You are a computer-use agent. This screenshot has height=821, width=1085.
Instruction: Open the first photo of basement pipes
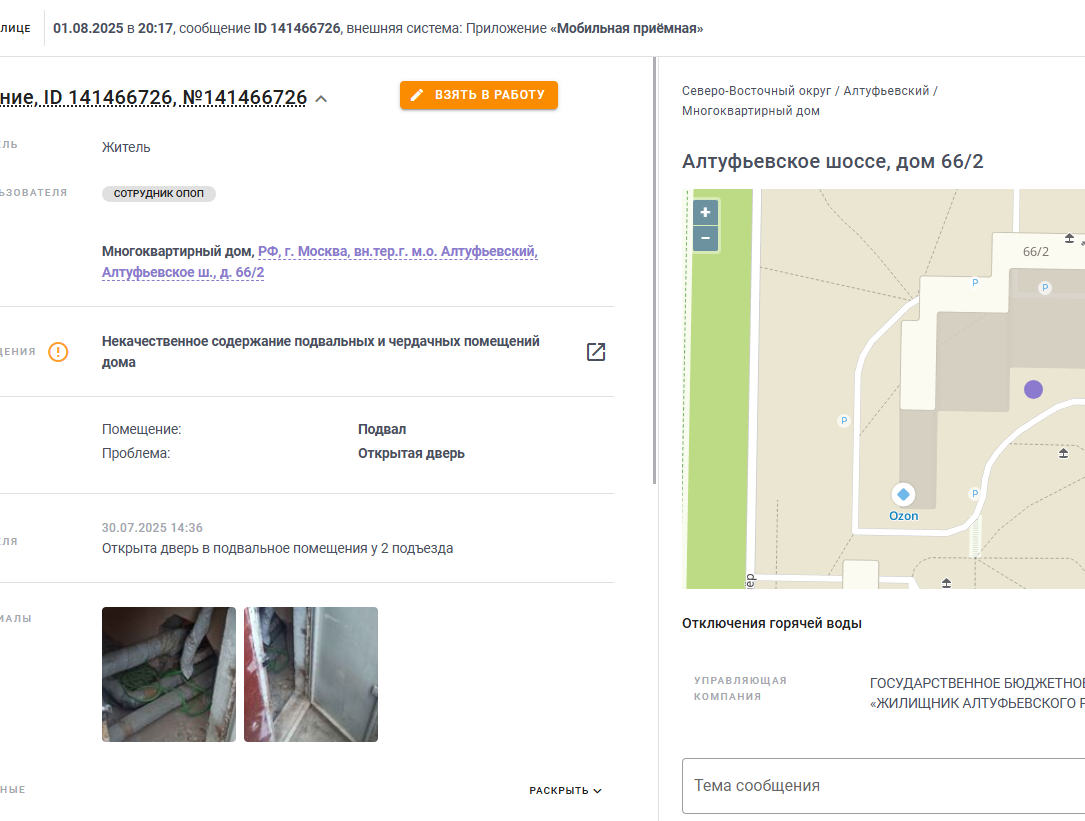click(169, 674)
